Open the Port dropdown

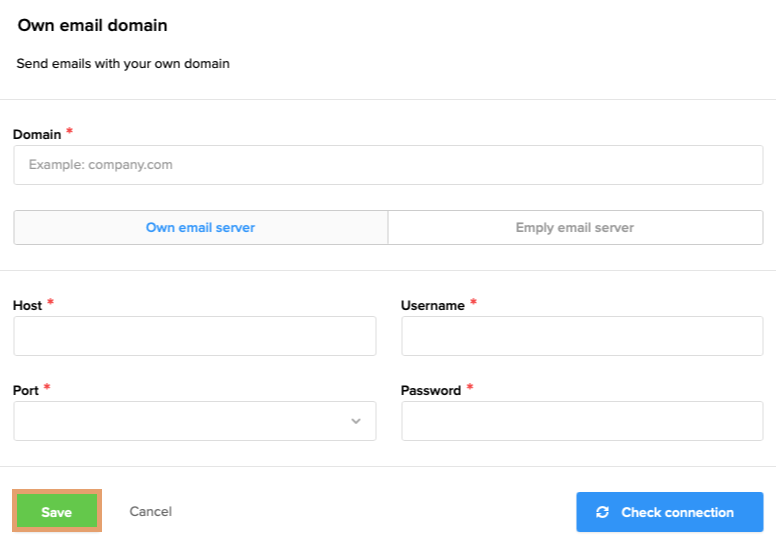pos(194,421)
